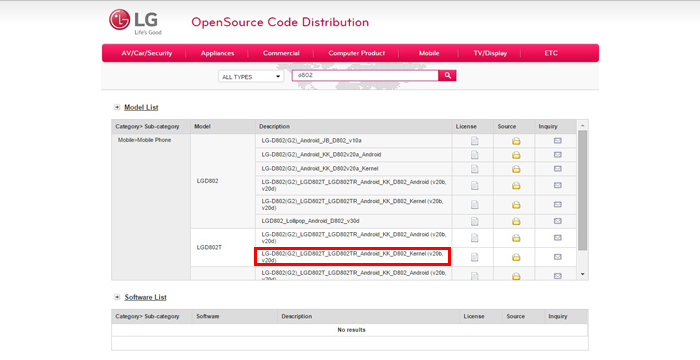Download source for Android_JB_D802_v10a row
The width and height of the screenshot is (700, 360).
(x=516, y=141)
